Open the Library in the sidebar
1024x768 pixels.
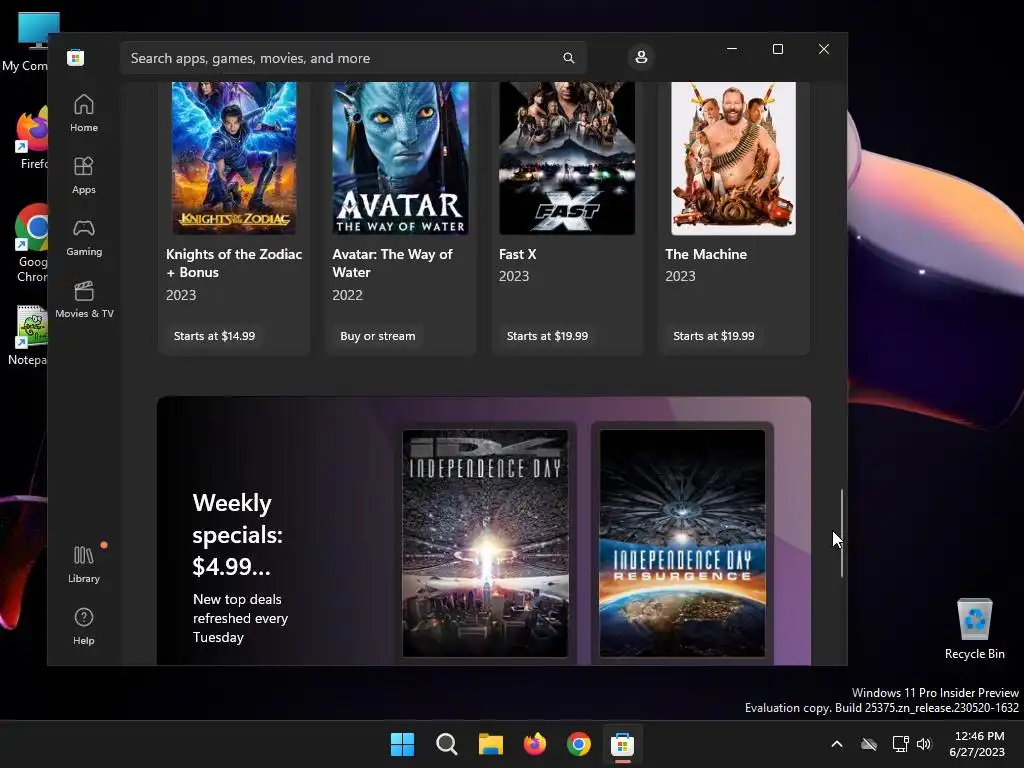(84, 564)
